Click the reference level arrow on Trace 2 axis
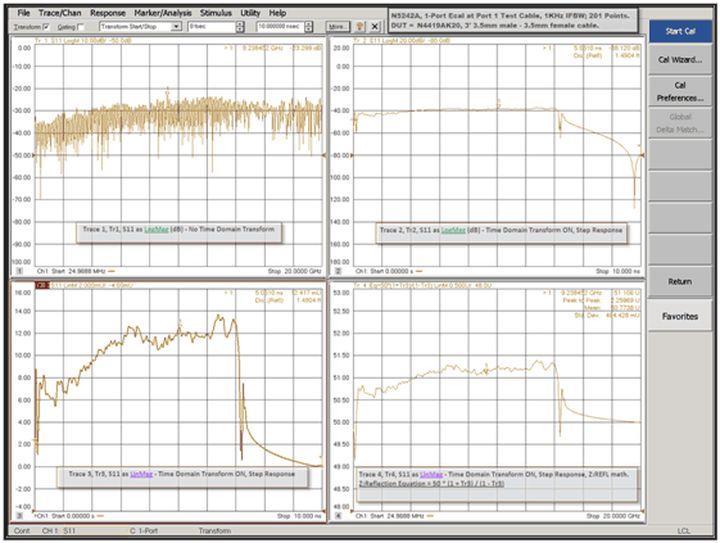 click(352, 156)
